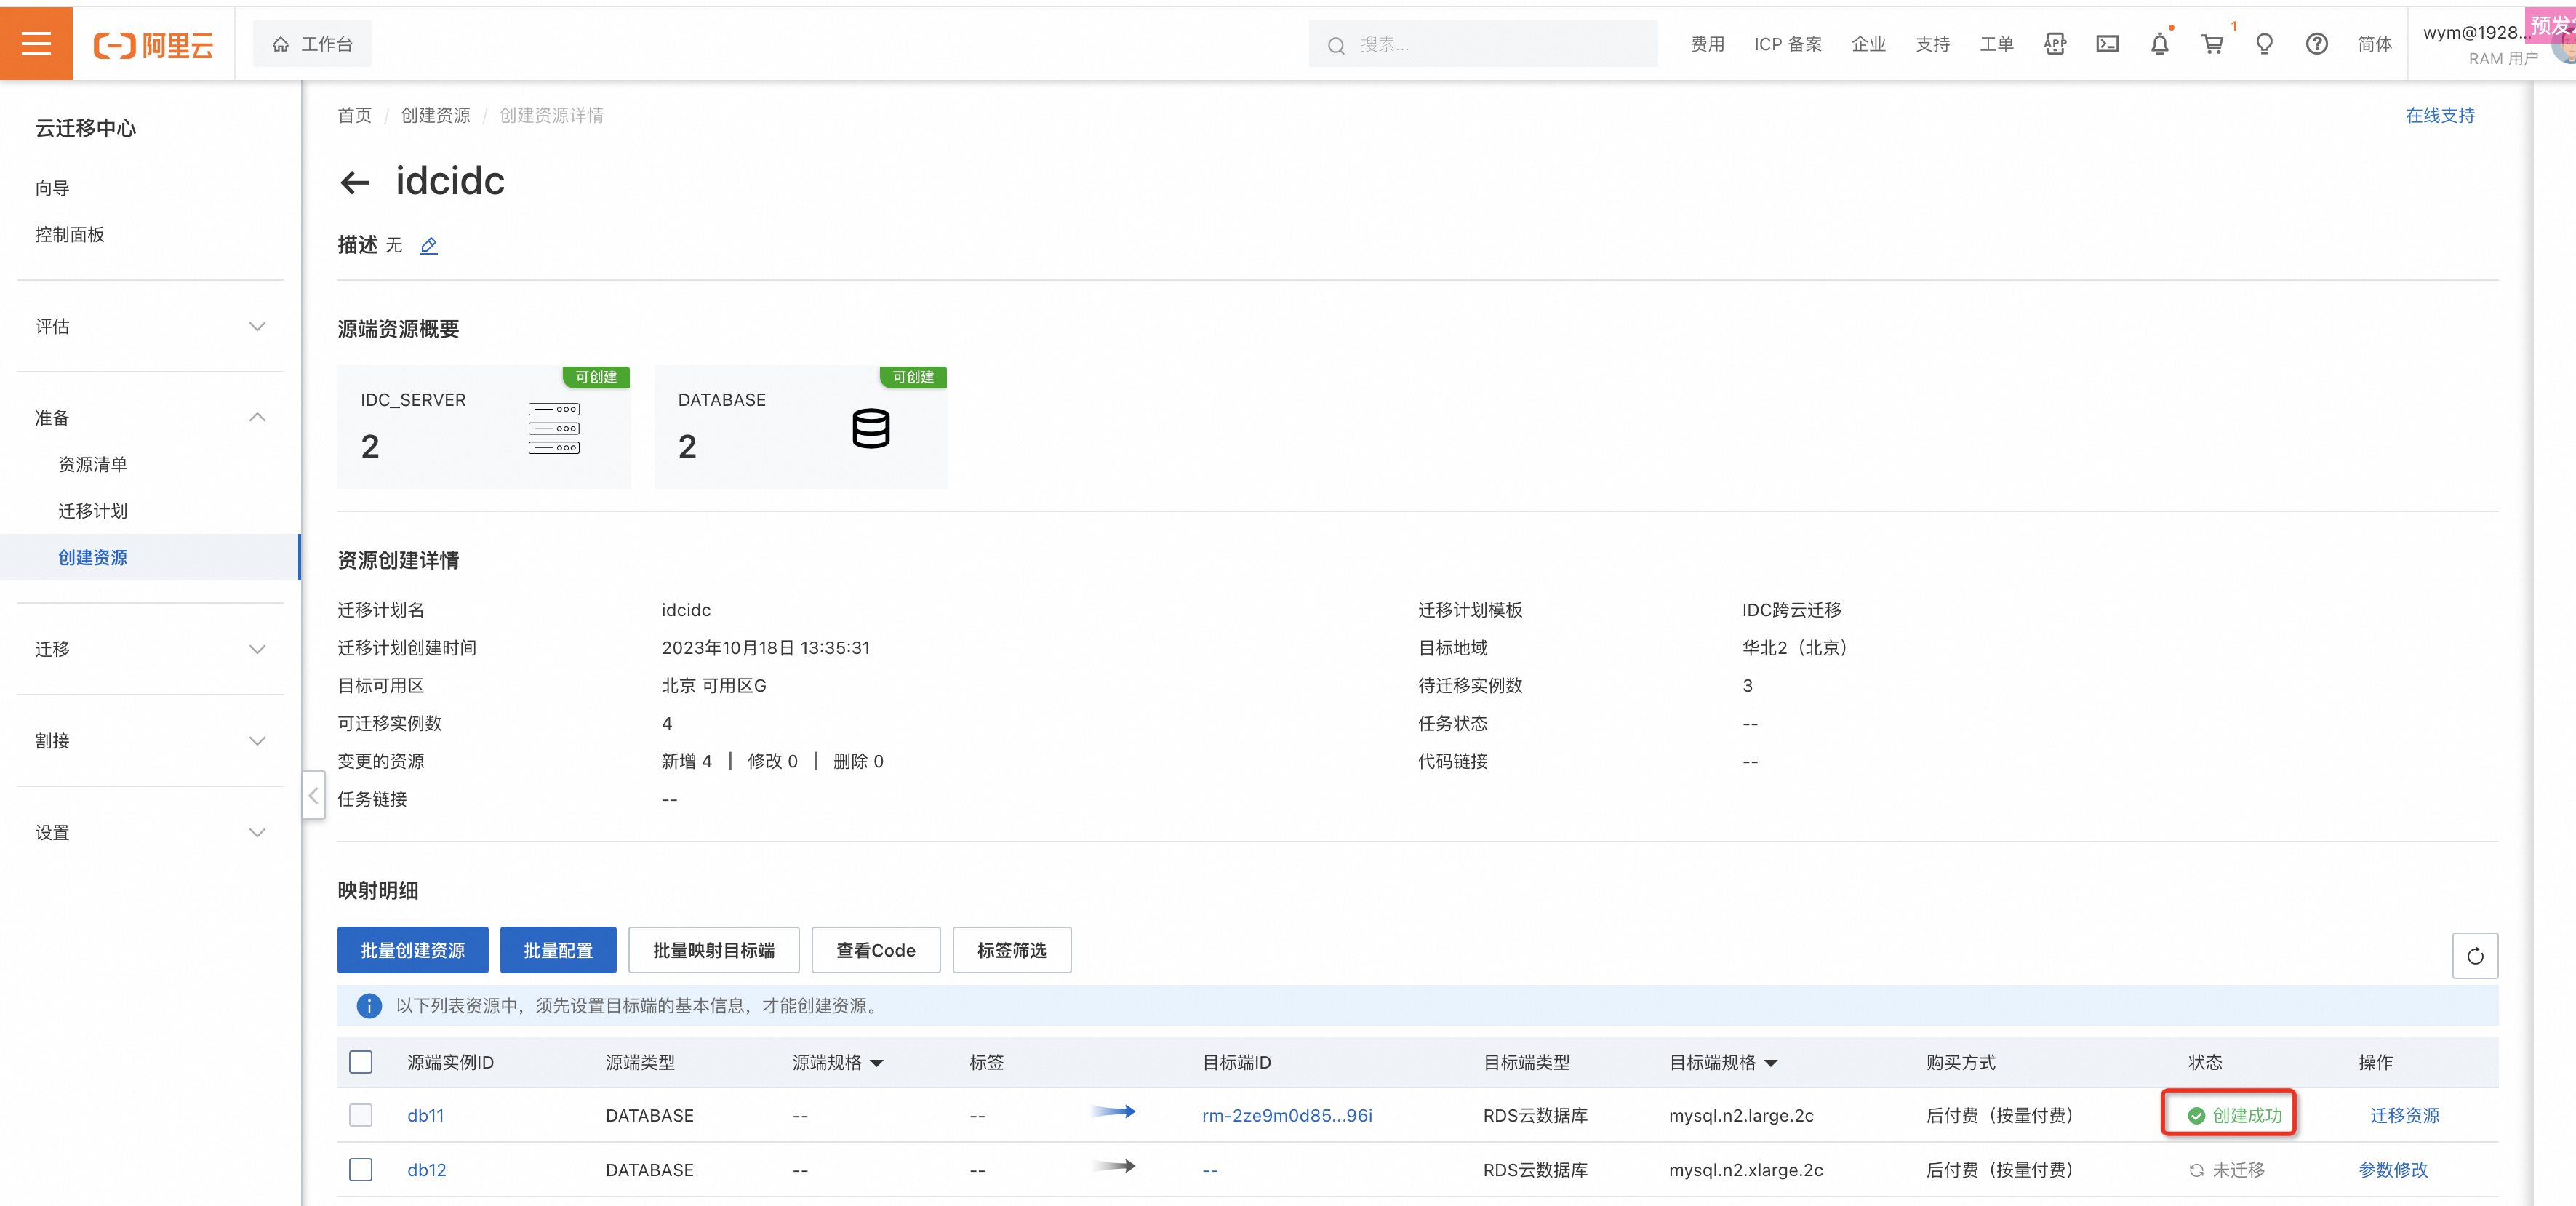Screen dimensions: 2576x1206
Task: Click the info icon in the notice bar
Action: click(x=369, y=1005)
